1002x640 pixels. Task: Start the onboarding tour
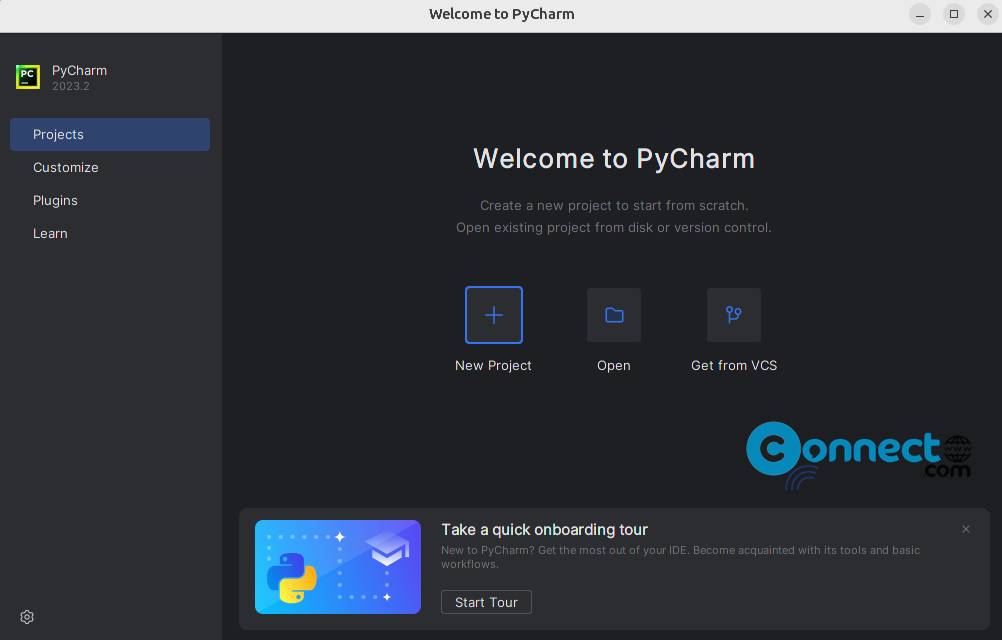(486, 602)
